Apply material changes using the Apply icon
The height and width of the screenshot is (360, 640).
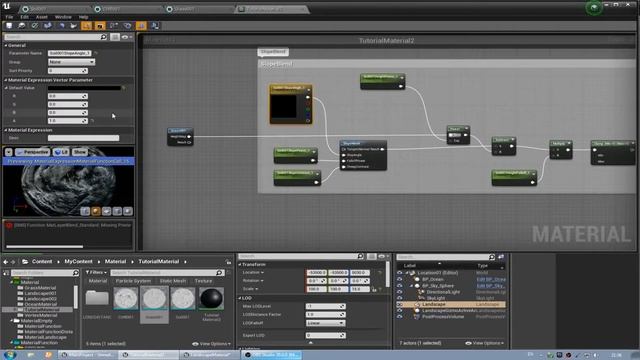(x=35, y=26)
